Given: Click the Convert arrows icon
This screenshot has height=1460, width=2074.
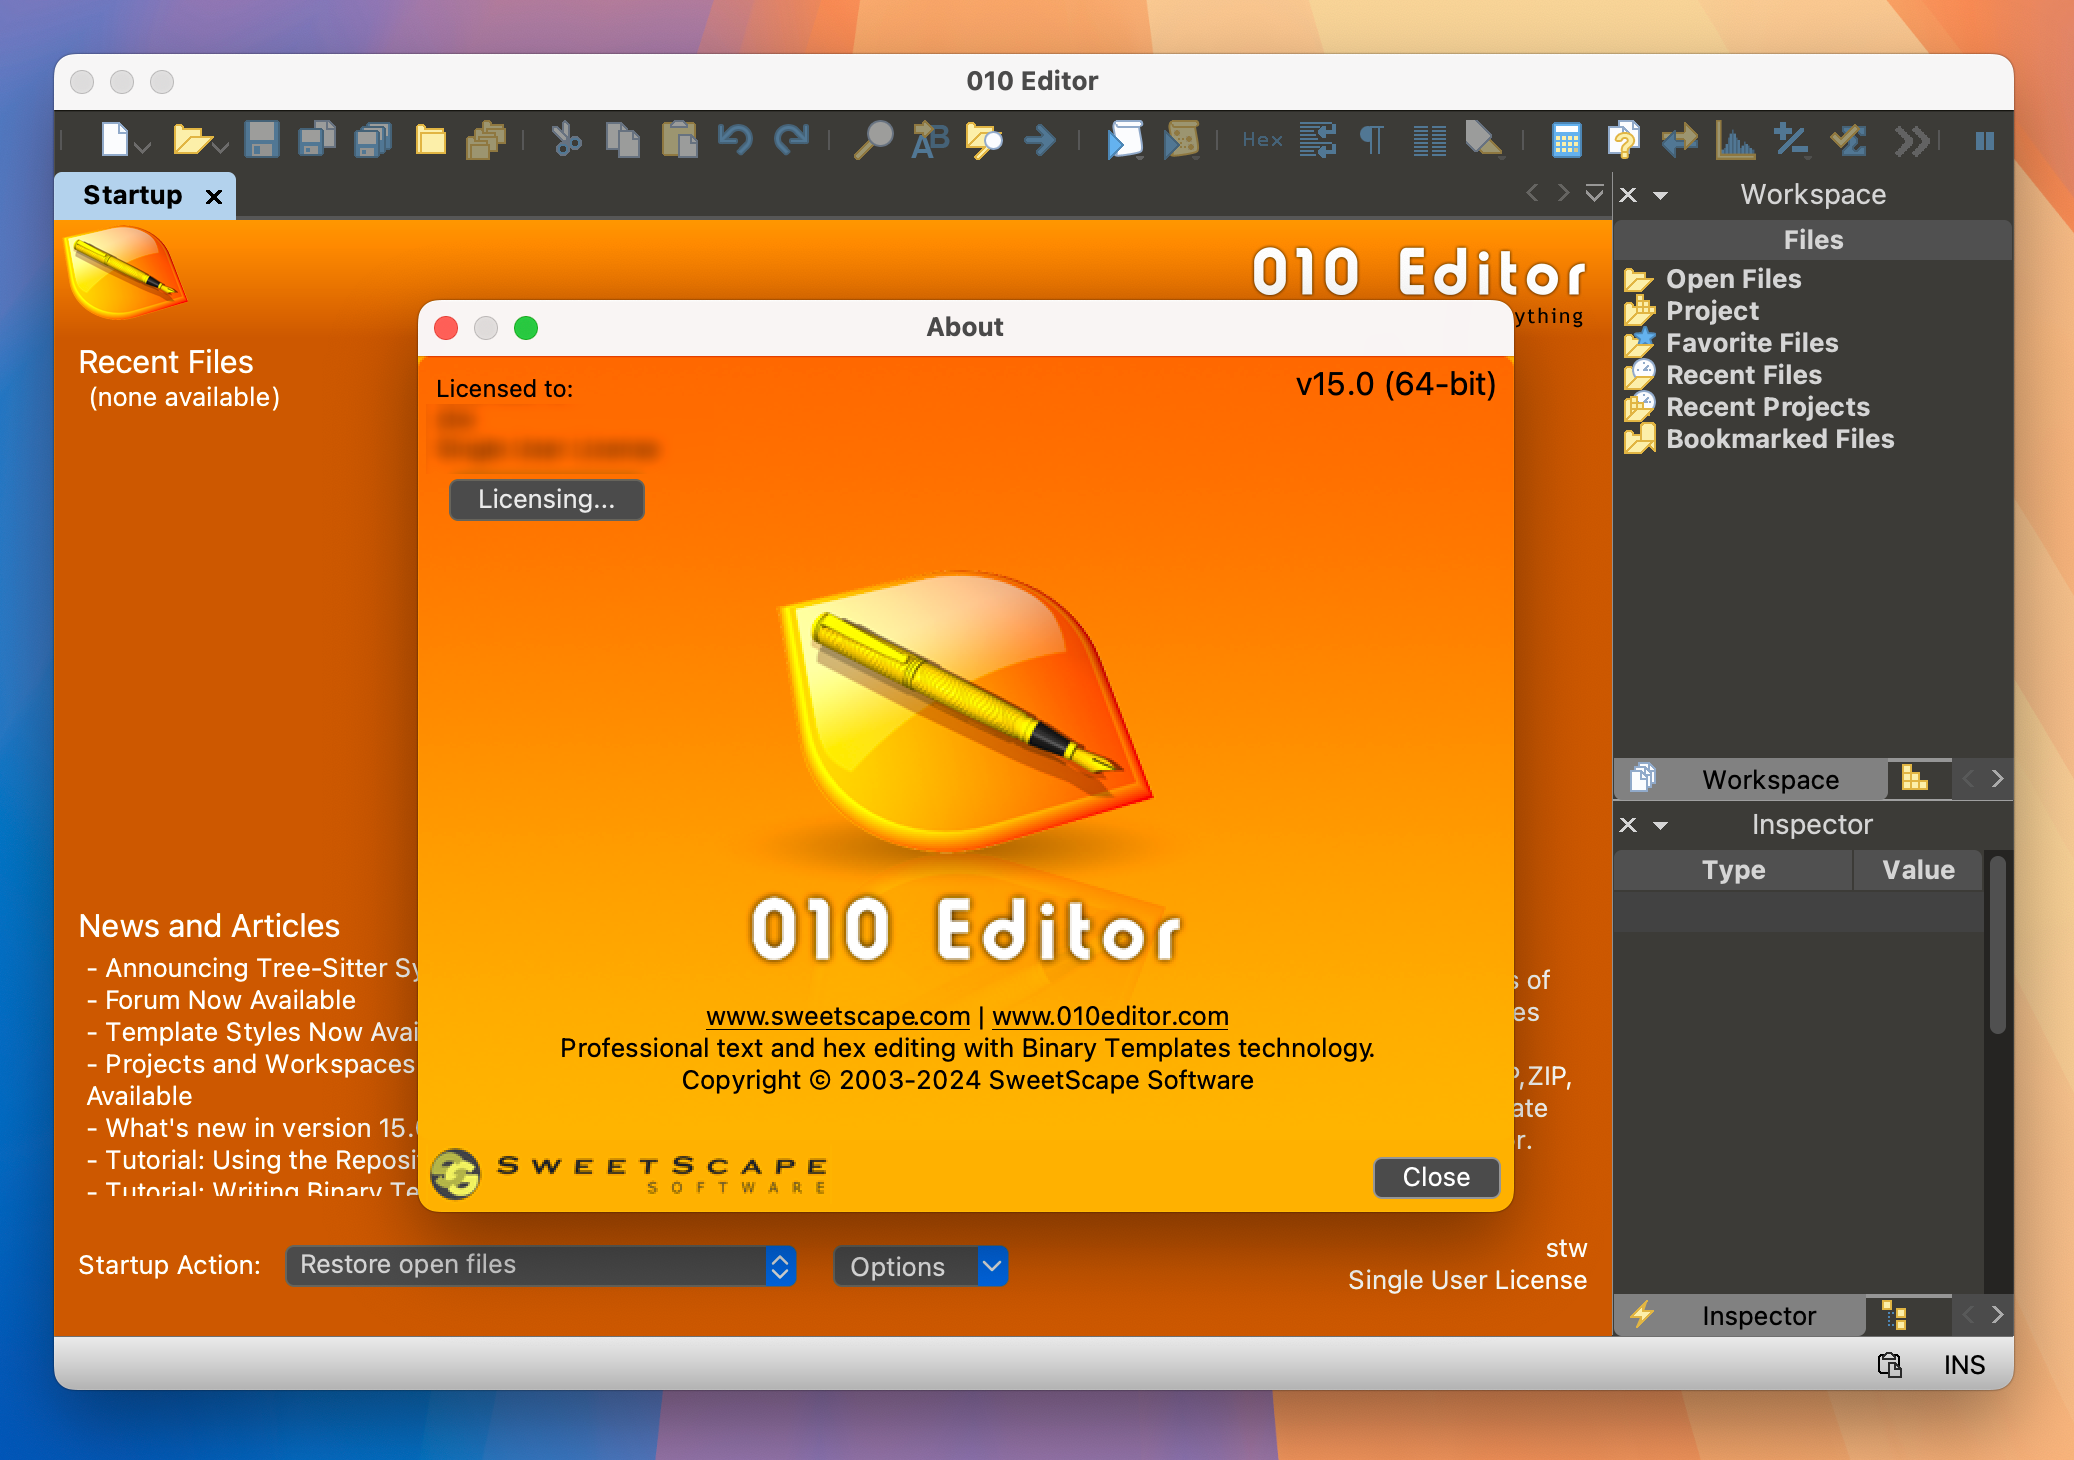Looking at the screenshot, I should click(1679, 140).
